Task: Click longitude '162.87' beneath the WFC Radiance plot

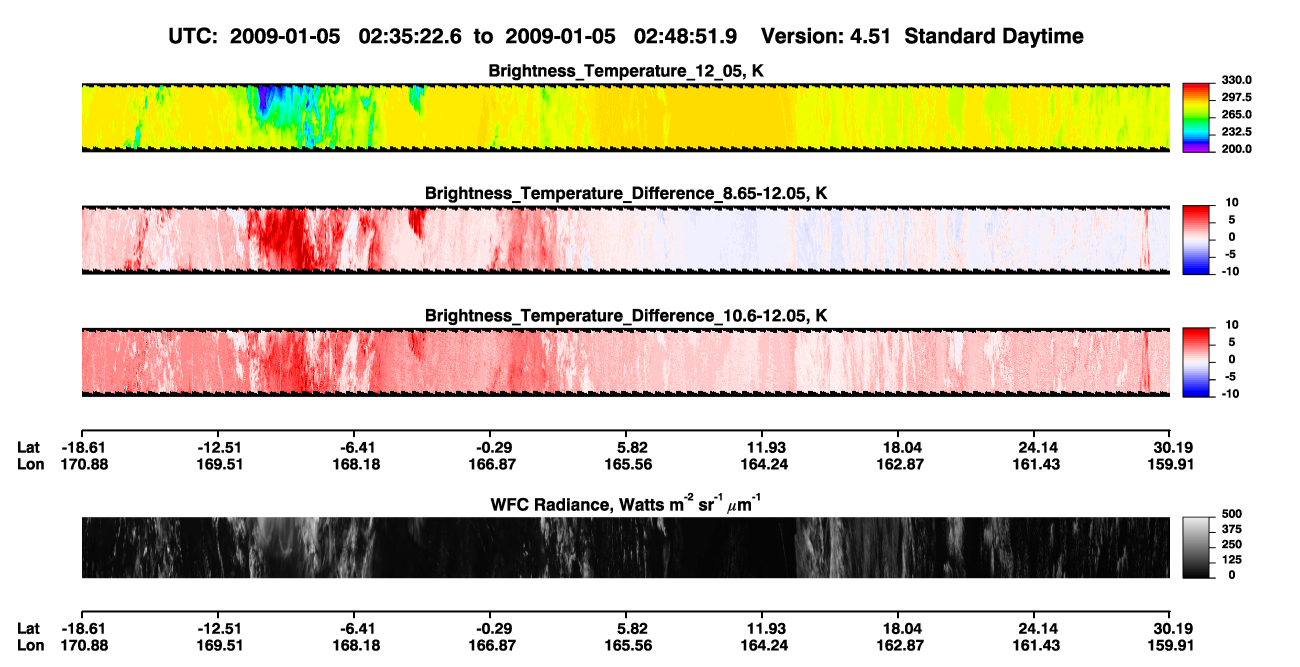Action: (x=898, y=646)
